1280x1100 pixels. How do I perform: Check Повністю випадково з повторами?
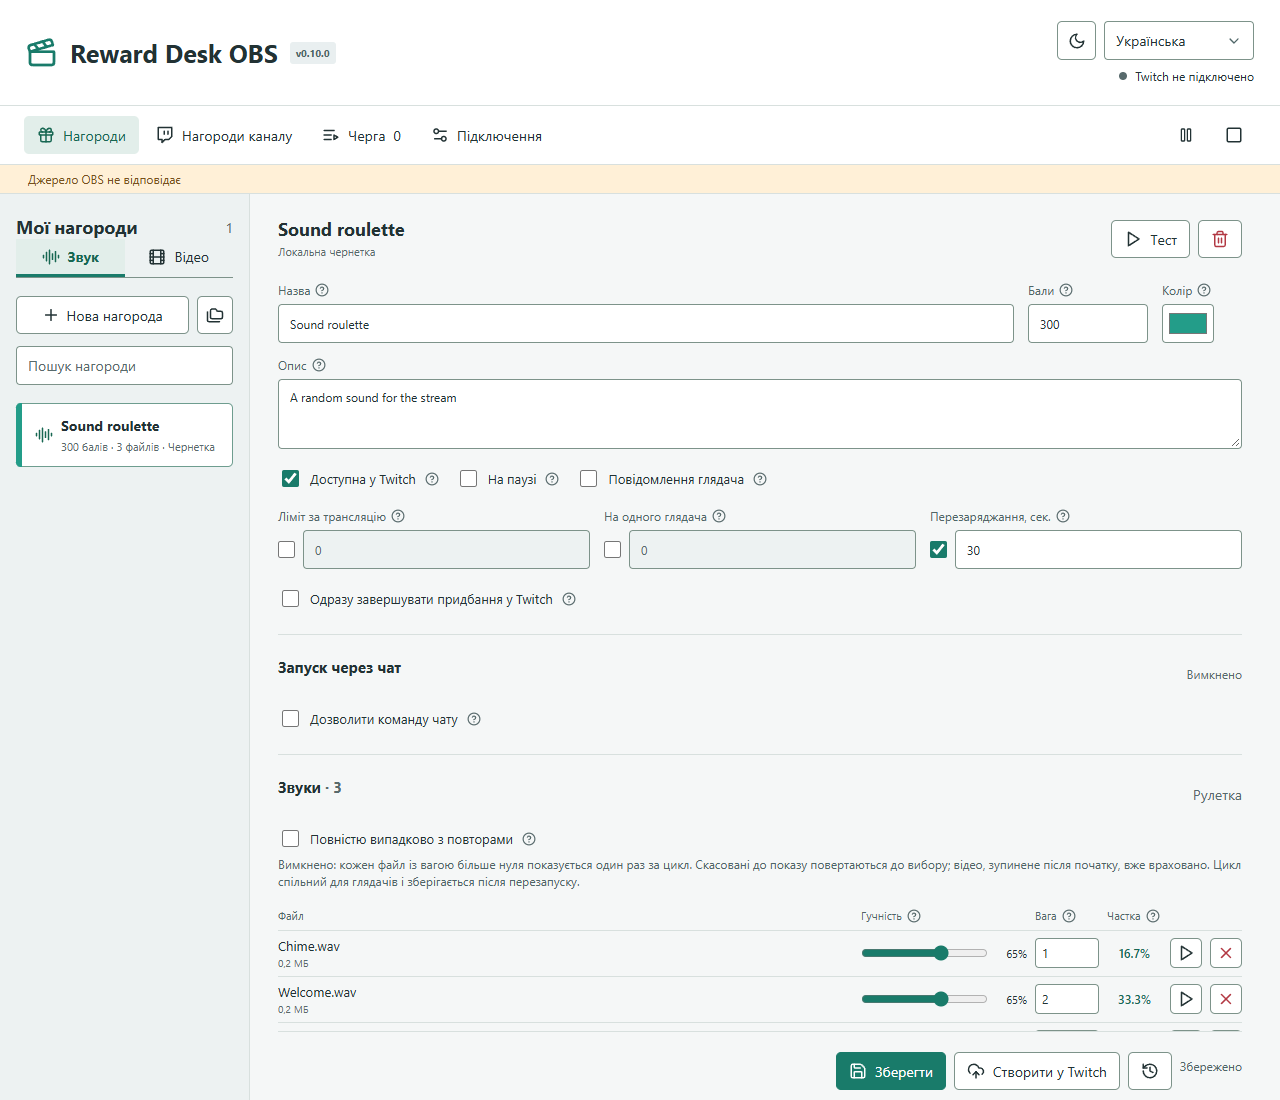coord(291,839)
